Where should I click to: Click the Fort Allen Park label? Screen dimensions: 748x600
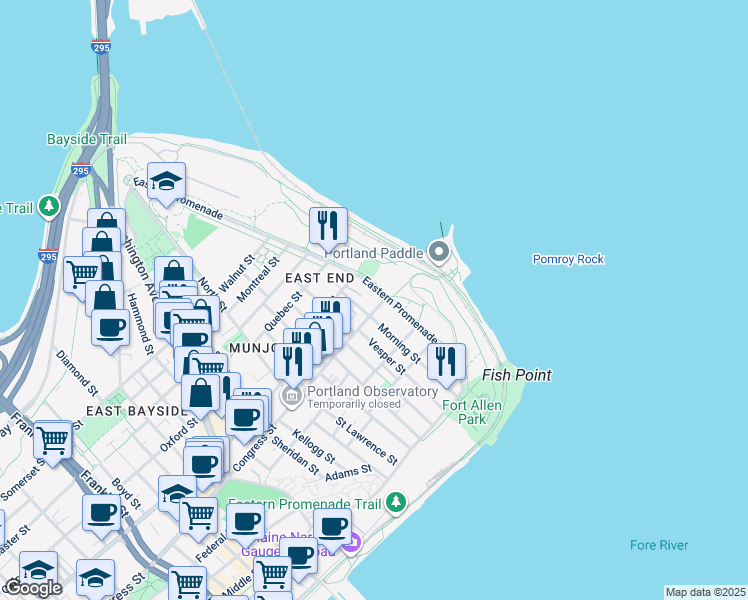[x=464, y=411]
